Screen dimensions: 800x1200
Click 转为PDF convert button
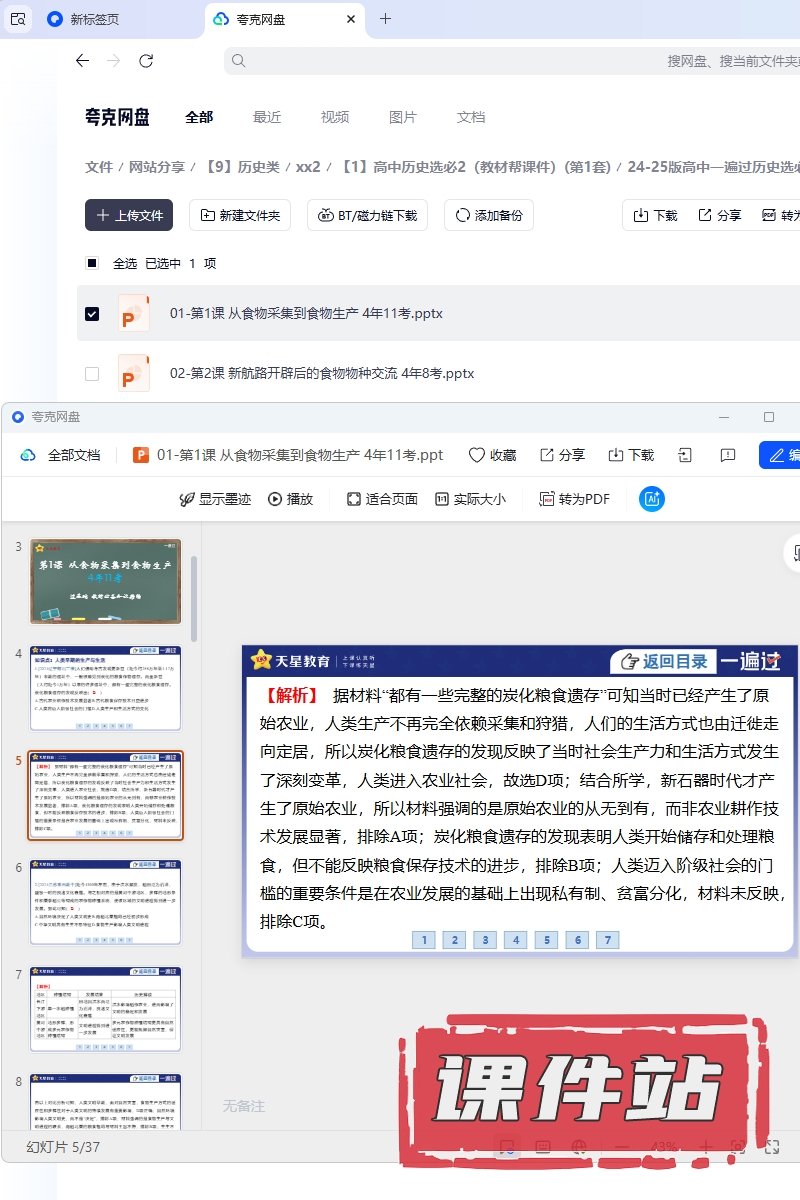(x=574, y=499)
